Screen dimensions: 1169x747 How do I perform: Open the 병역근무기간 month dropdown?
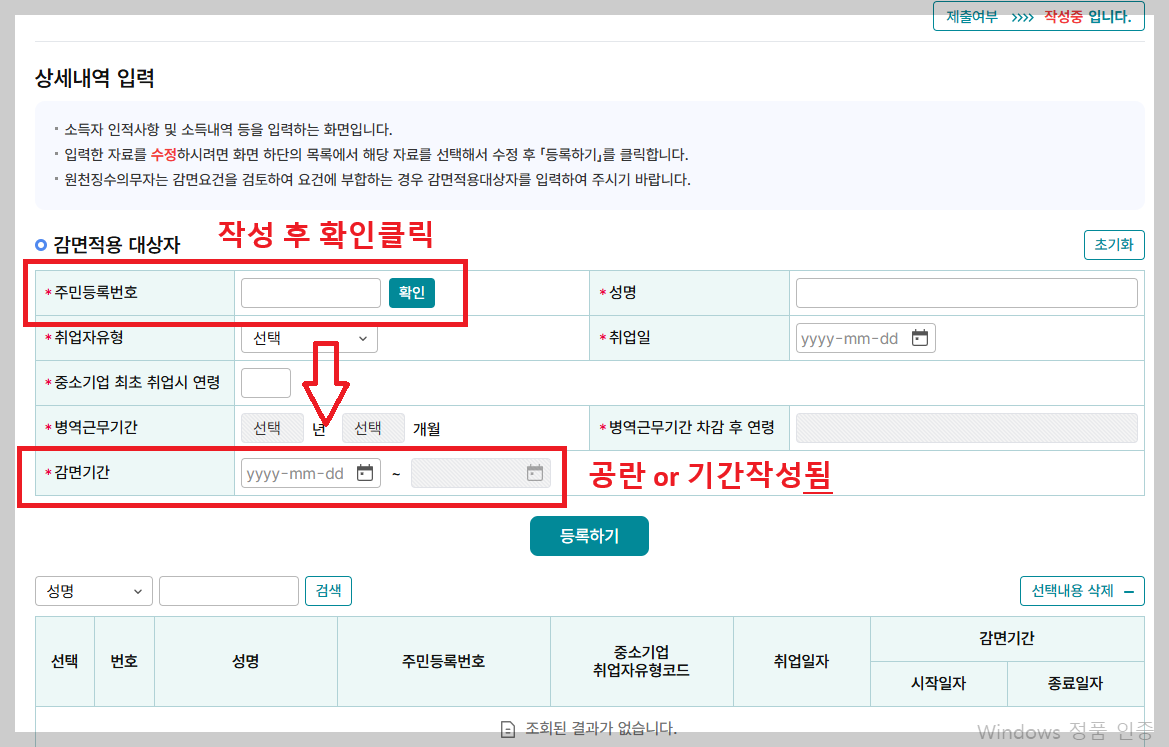(372, 427)
